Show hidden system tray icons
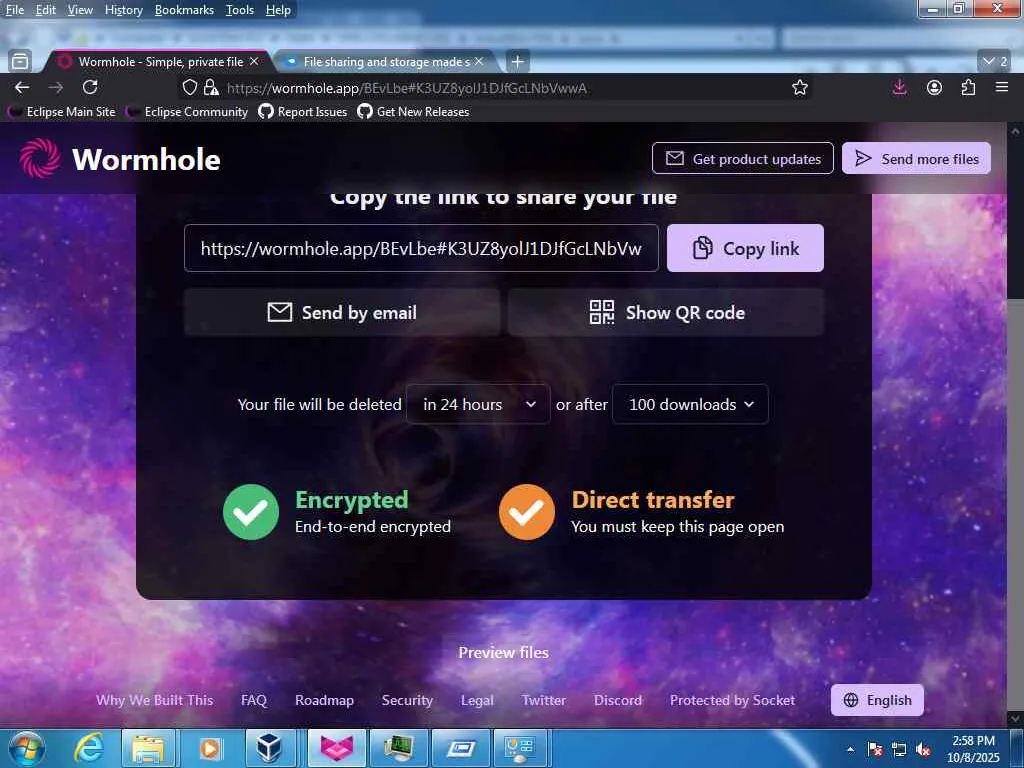 [850, 750]
